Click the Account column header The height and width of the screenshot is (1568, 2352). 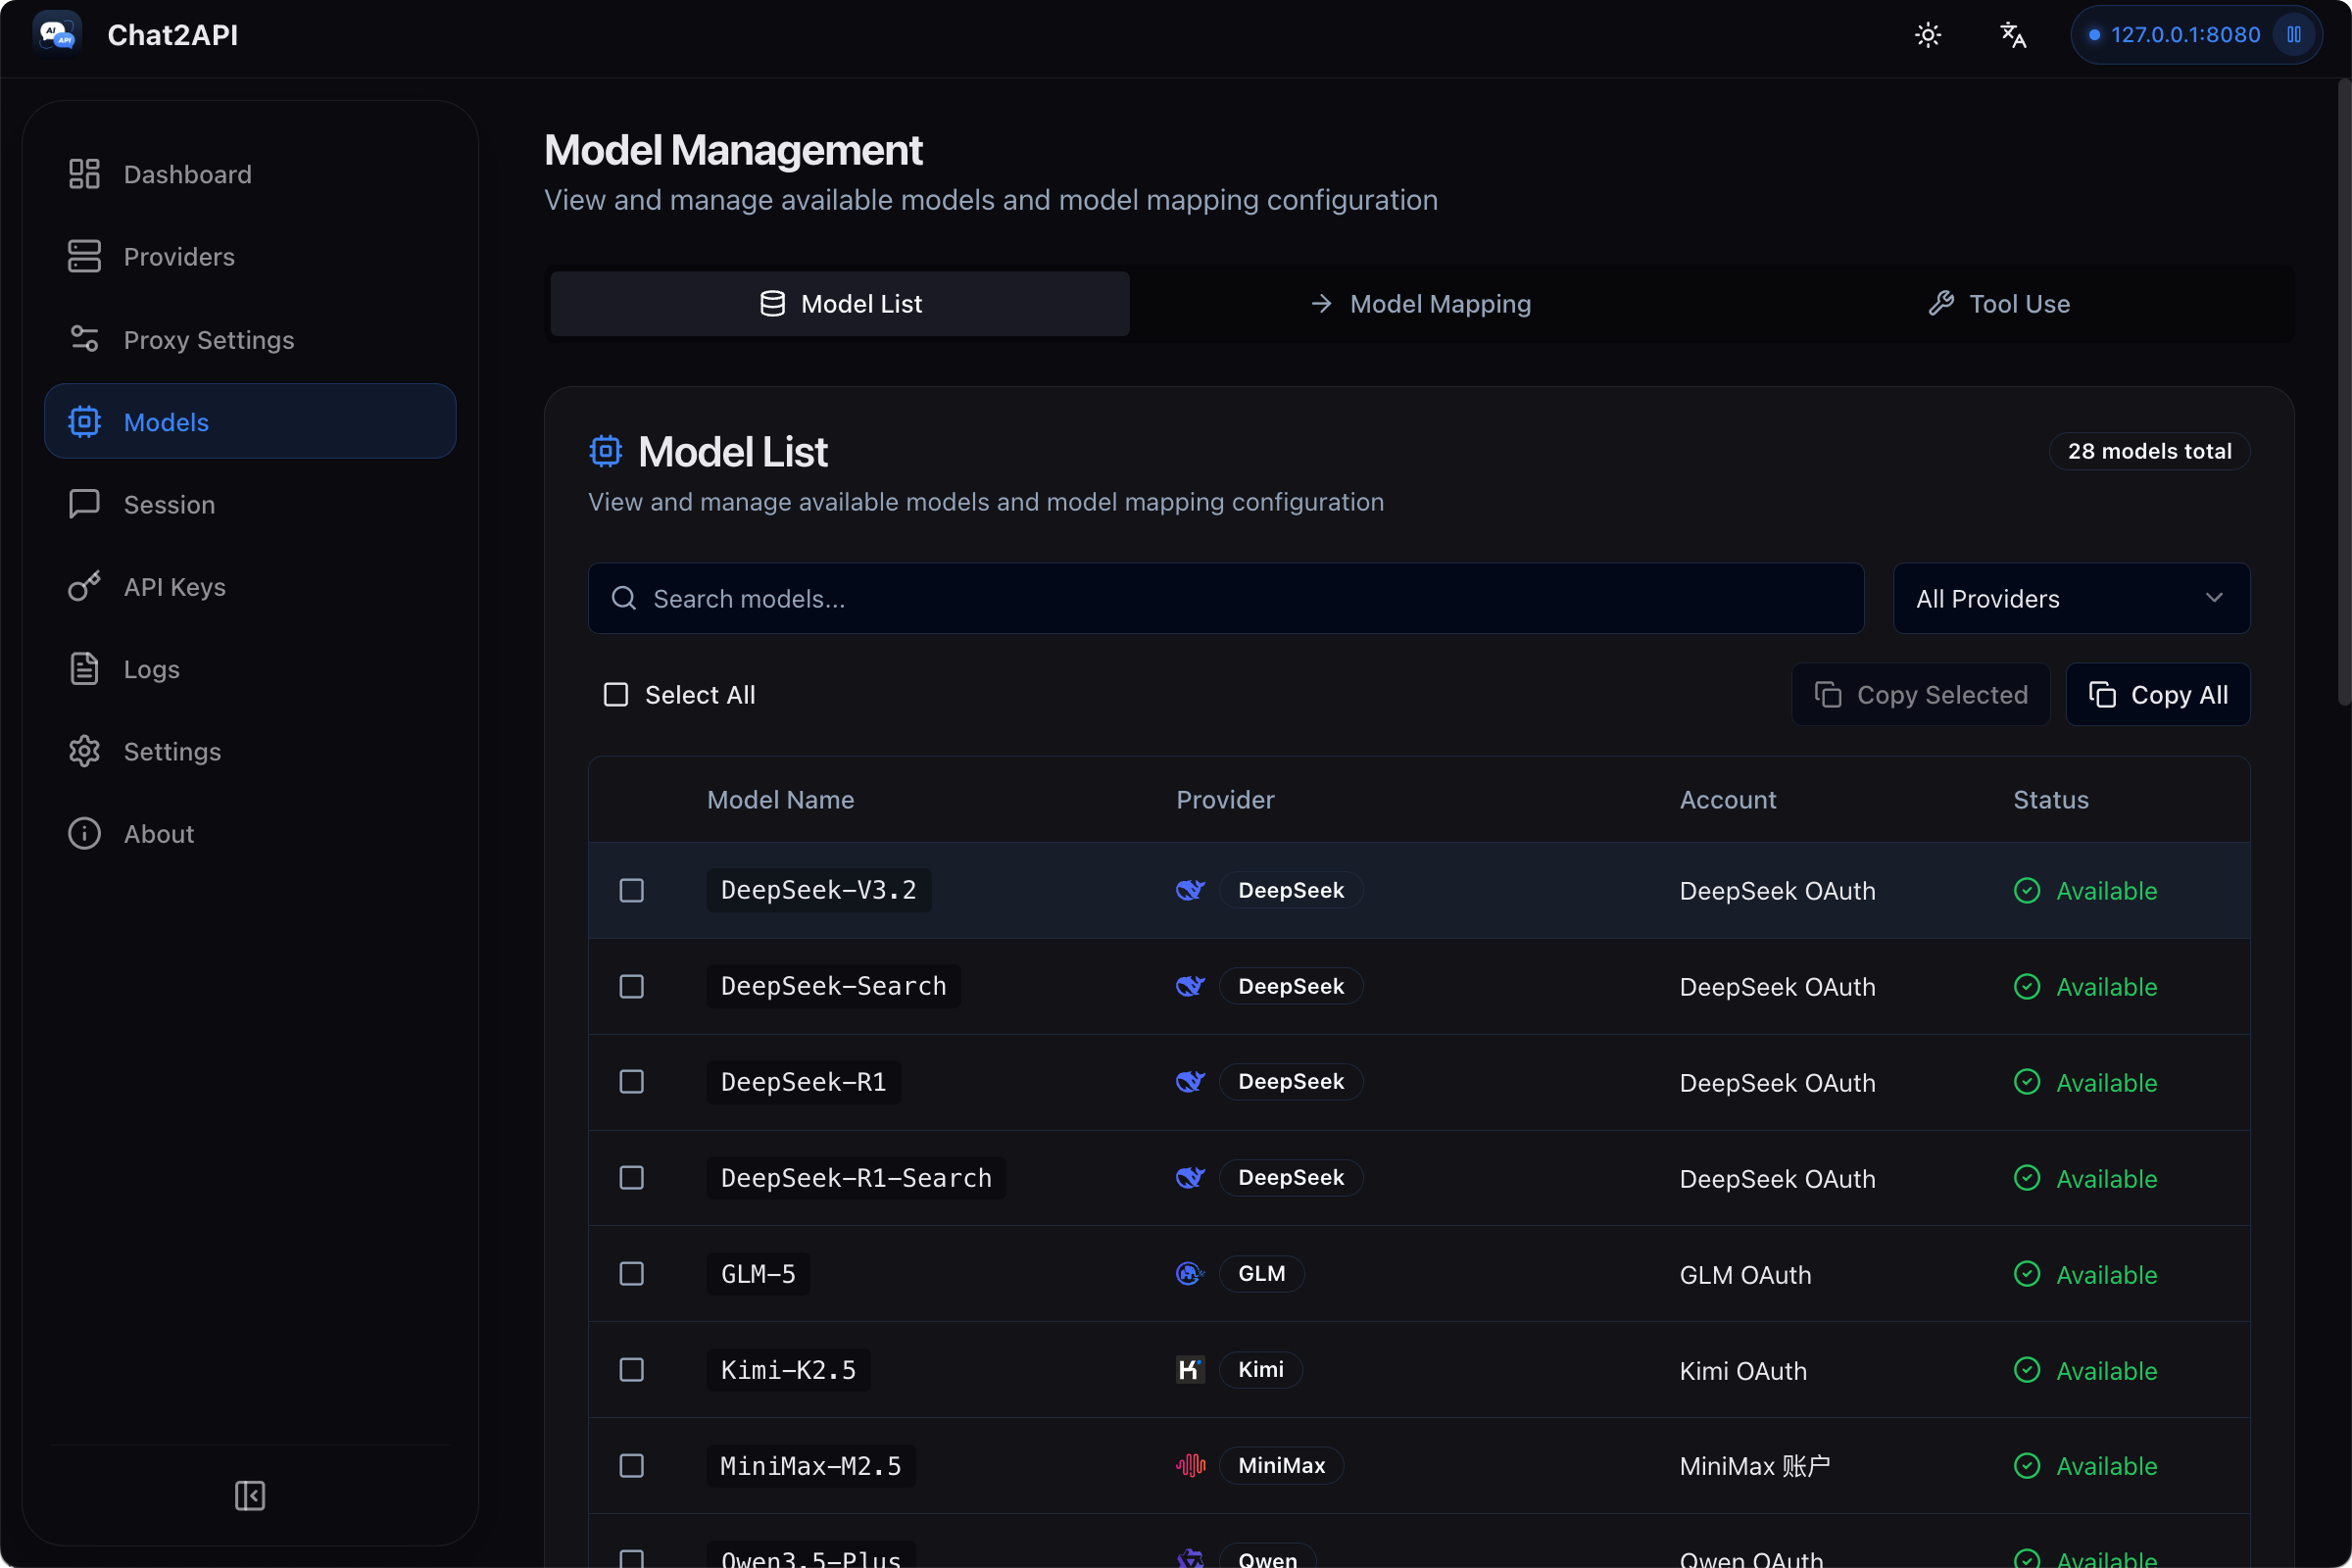point(1728,800)
